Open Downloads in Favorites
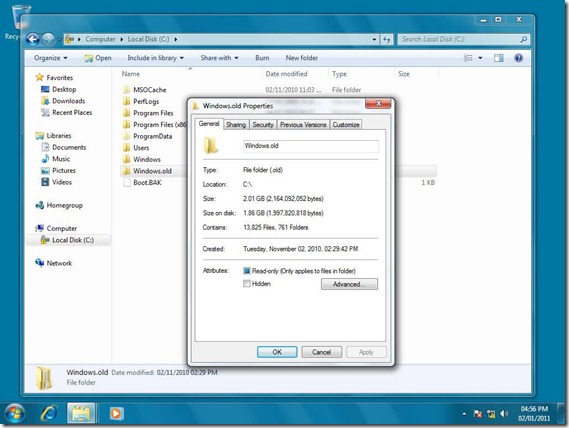 tap(62, 101)
